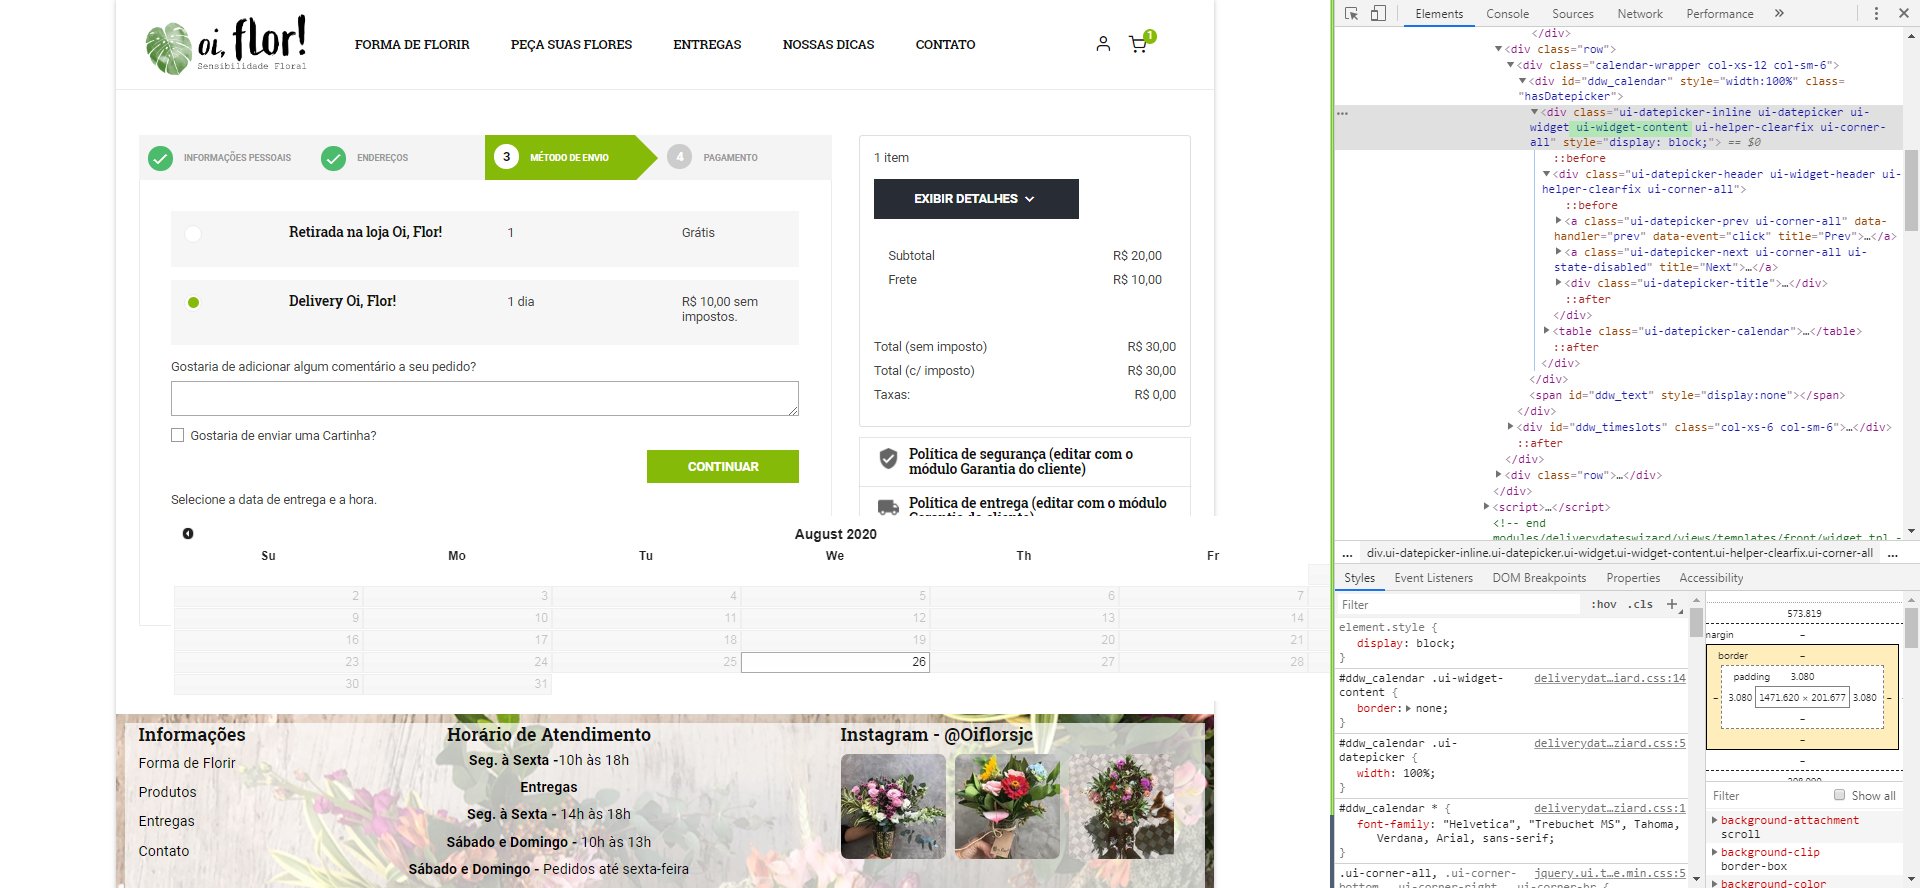This screenshot has height=888, width=1920.
Task: Add new style rule plus icon
Action: click(1671, 604)
